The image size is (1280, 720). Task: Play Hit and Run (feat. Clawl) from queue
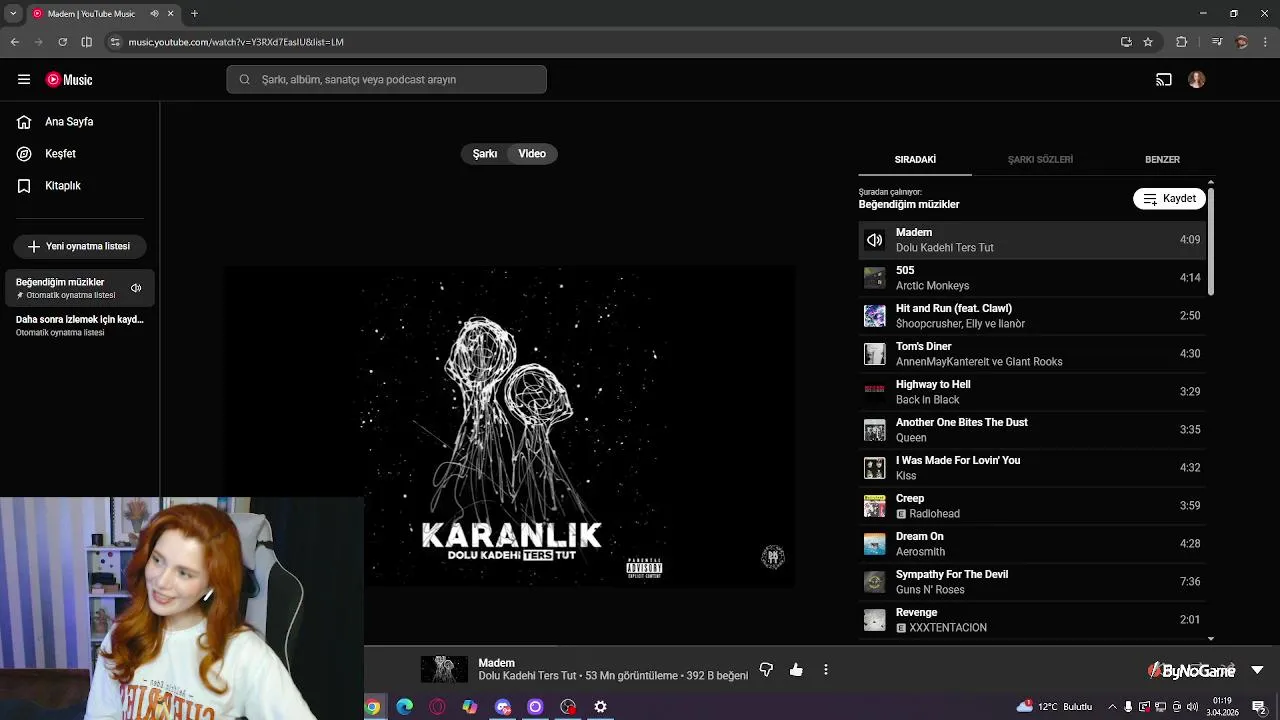pos(1032,316)
